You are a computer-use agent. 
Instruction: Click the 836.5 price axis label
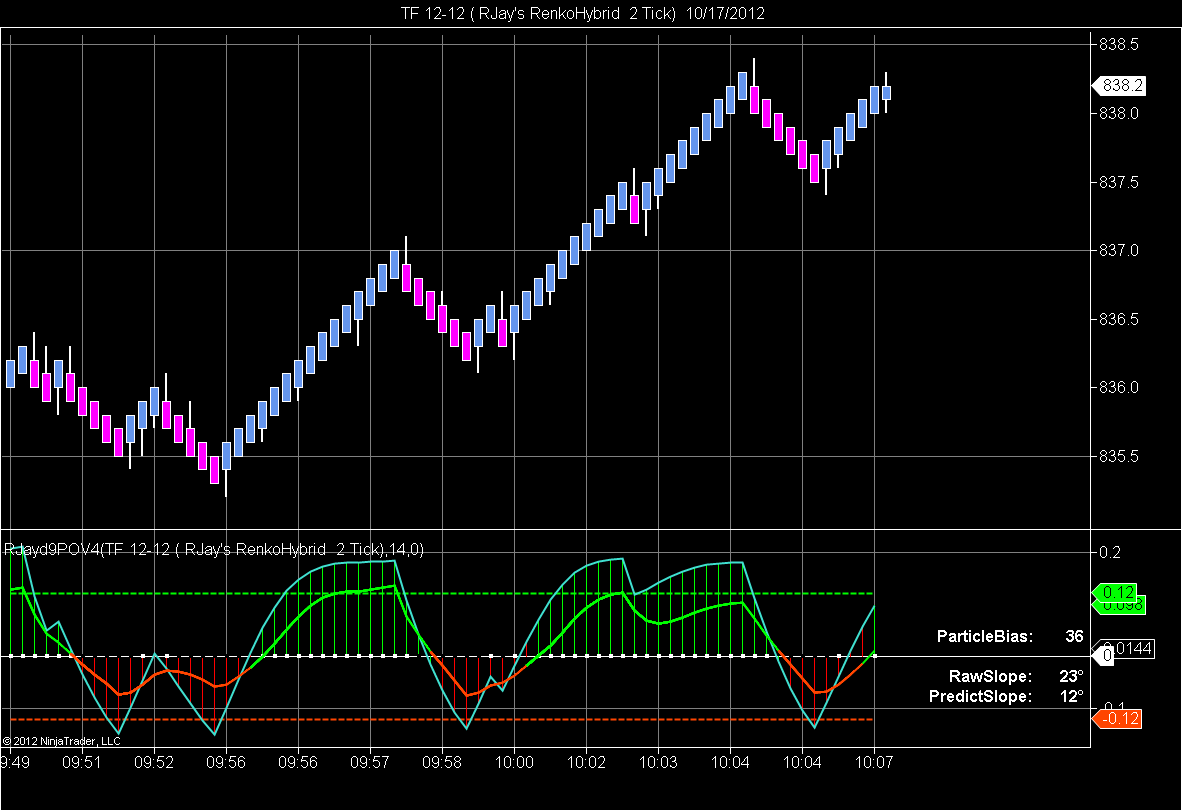(1119, 320)
